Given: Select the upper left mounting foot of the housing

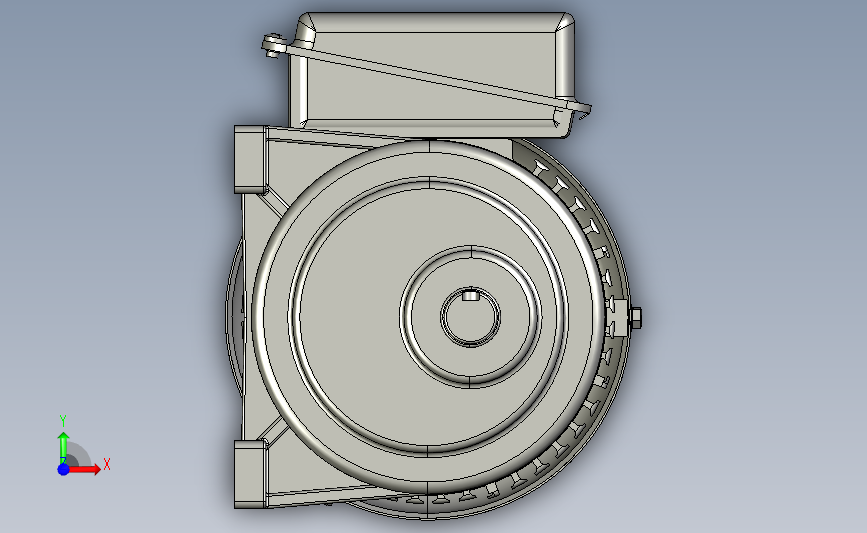Looking at the screenshot, I should (x=250, y=160).
